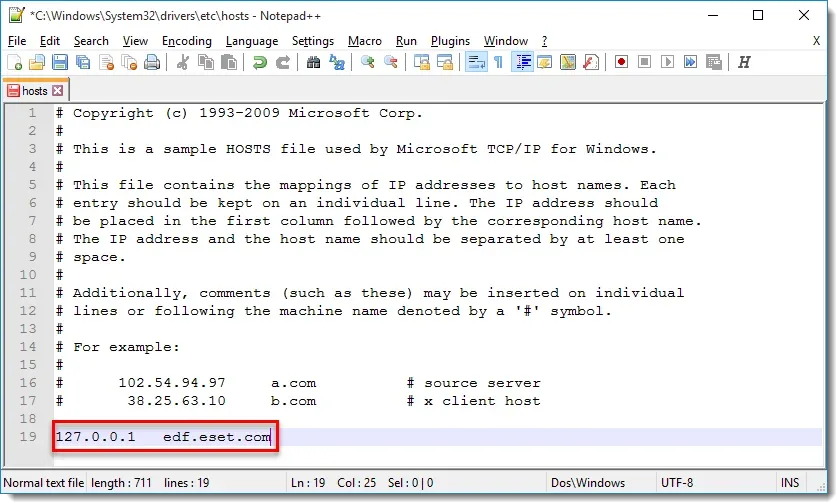Cut selection with scissors icon
Image resolution: width=837 pixels, height=503 pixels.
183,62
